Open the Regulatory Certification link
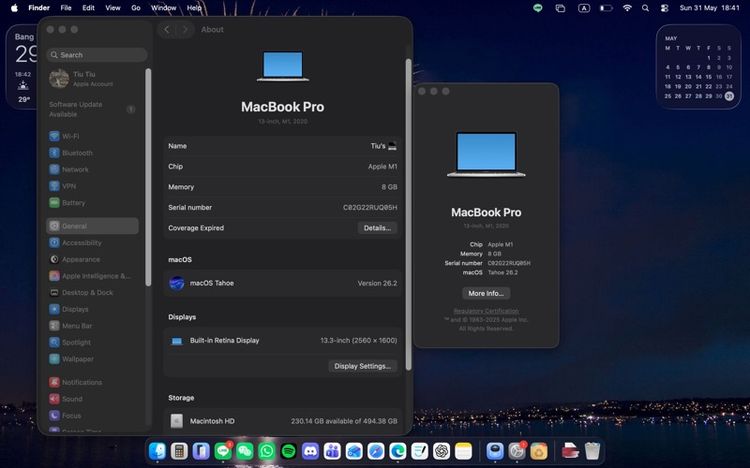The image size is (750, 468). [x=486, y=311]
